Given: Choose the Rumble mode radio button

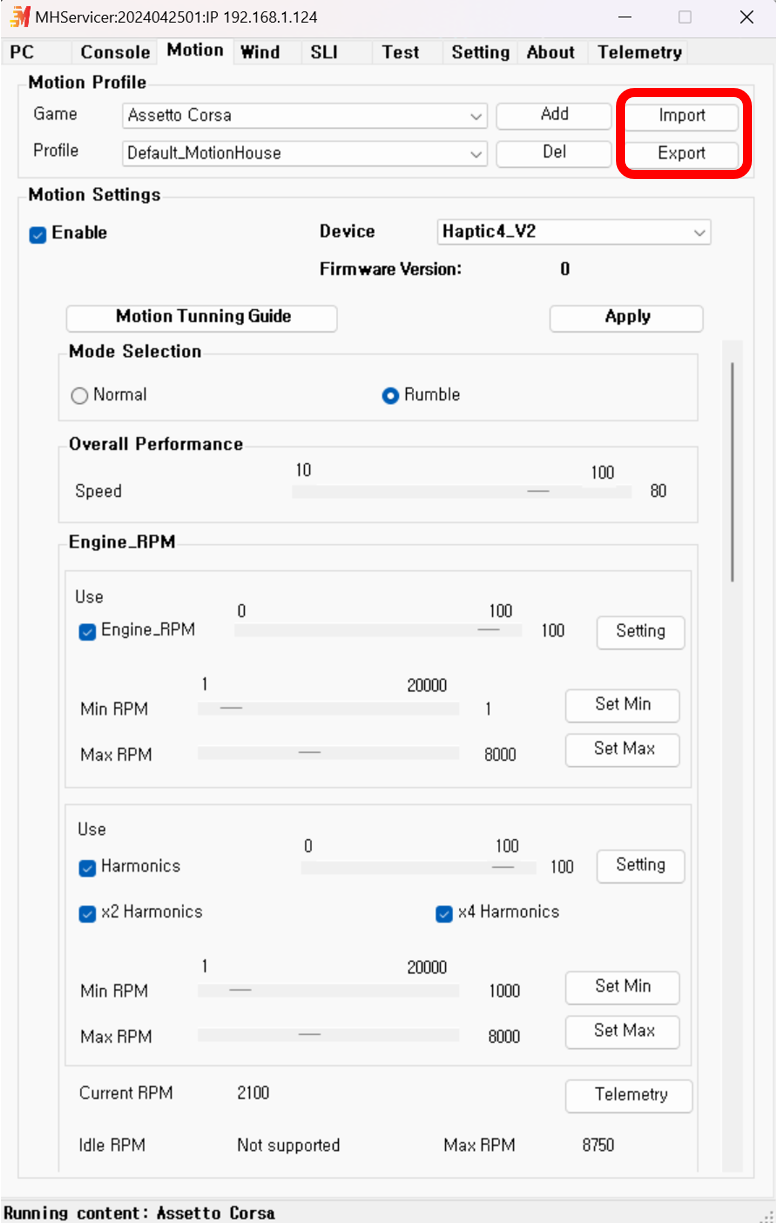Looking at the screenshot, I should 391,396.
